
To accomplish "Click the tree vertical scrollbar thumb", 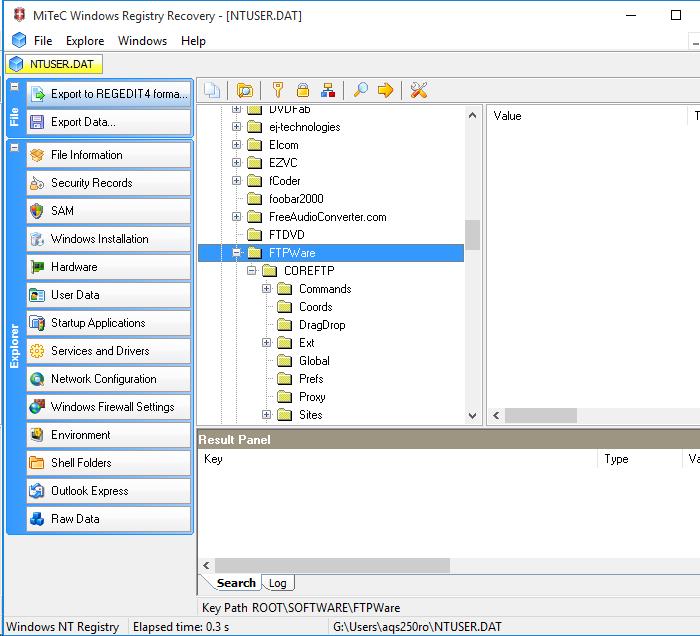I will (x=472, y=235).
